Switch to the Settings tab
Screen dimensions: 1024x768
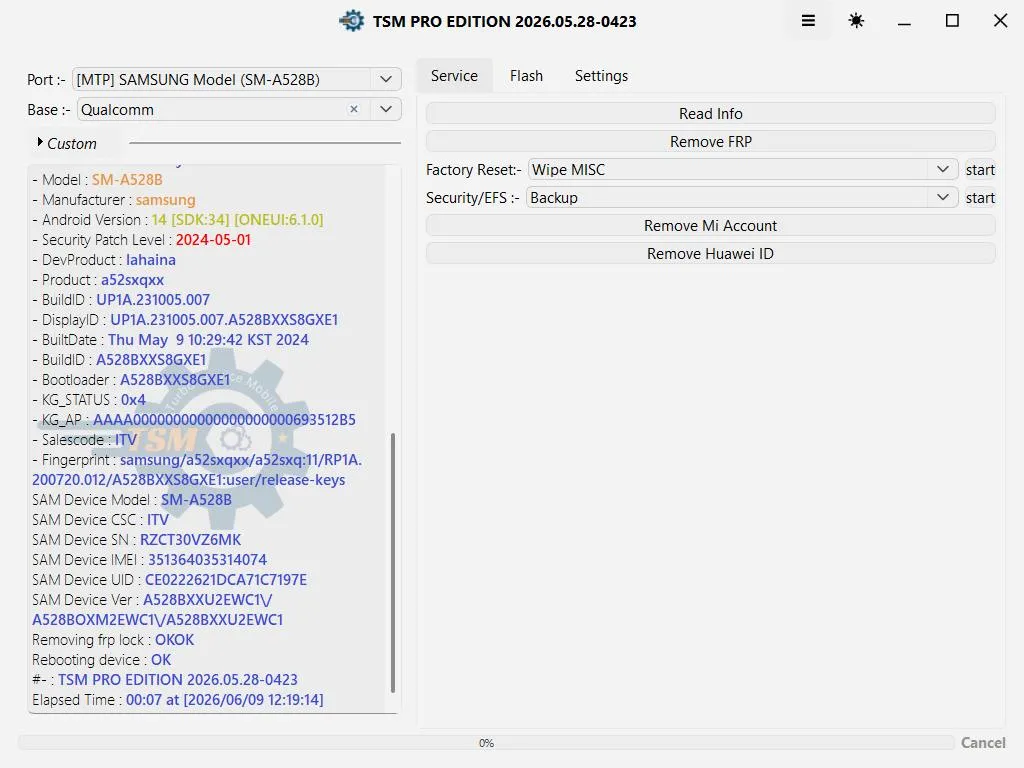click(601, 76)
